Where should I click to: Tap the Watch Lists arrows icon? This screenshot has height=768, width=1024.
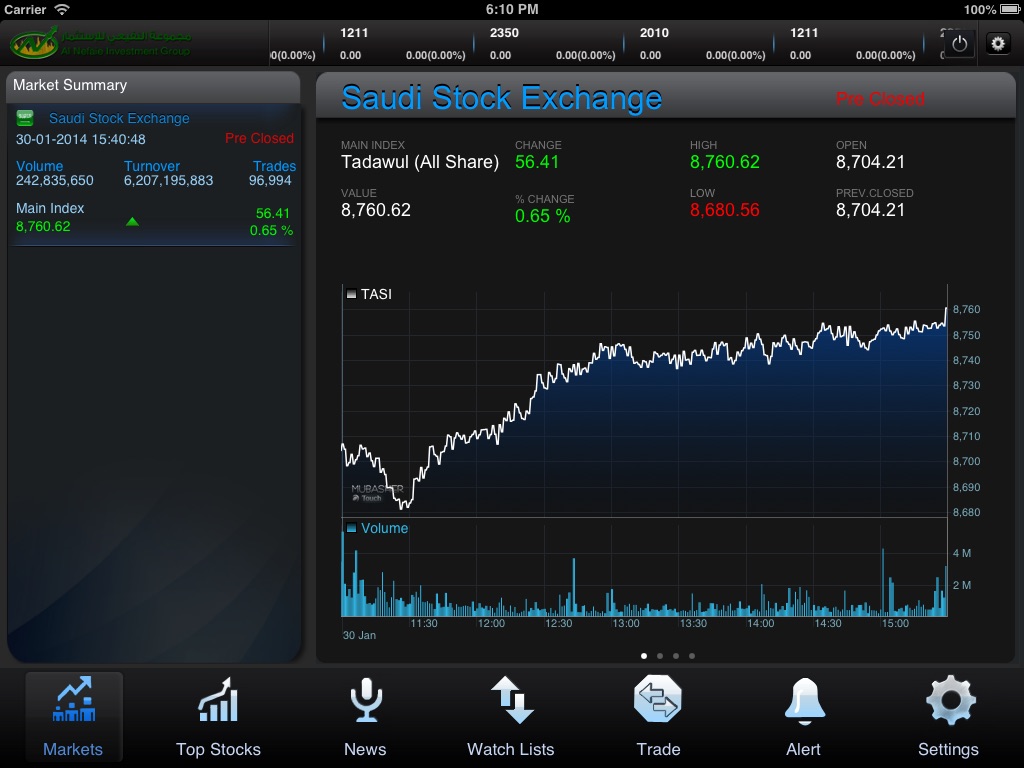pyautogui.click(x=511, y=699)
